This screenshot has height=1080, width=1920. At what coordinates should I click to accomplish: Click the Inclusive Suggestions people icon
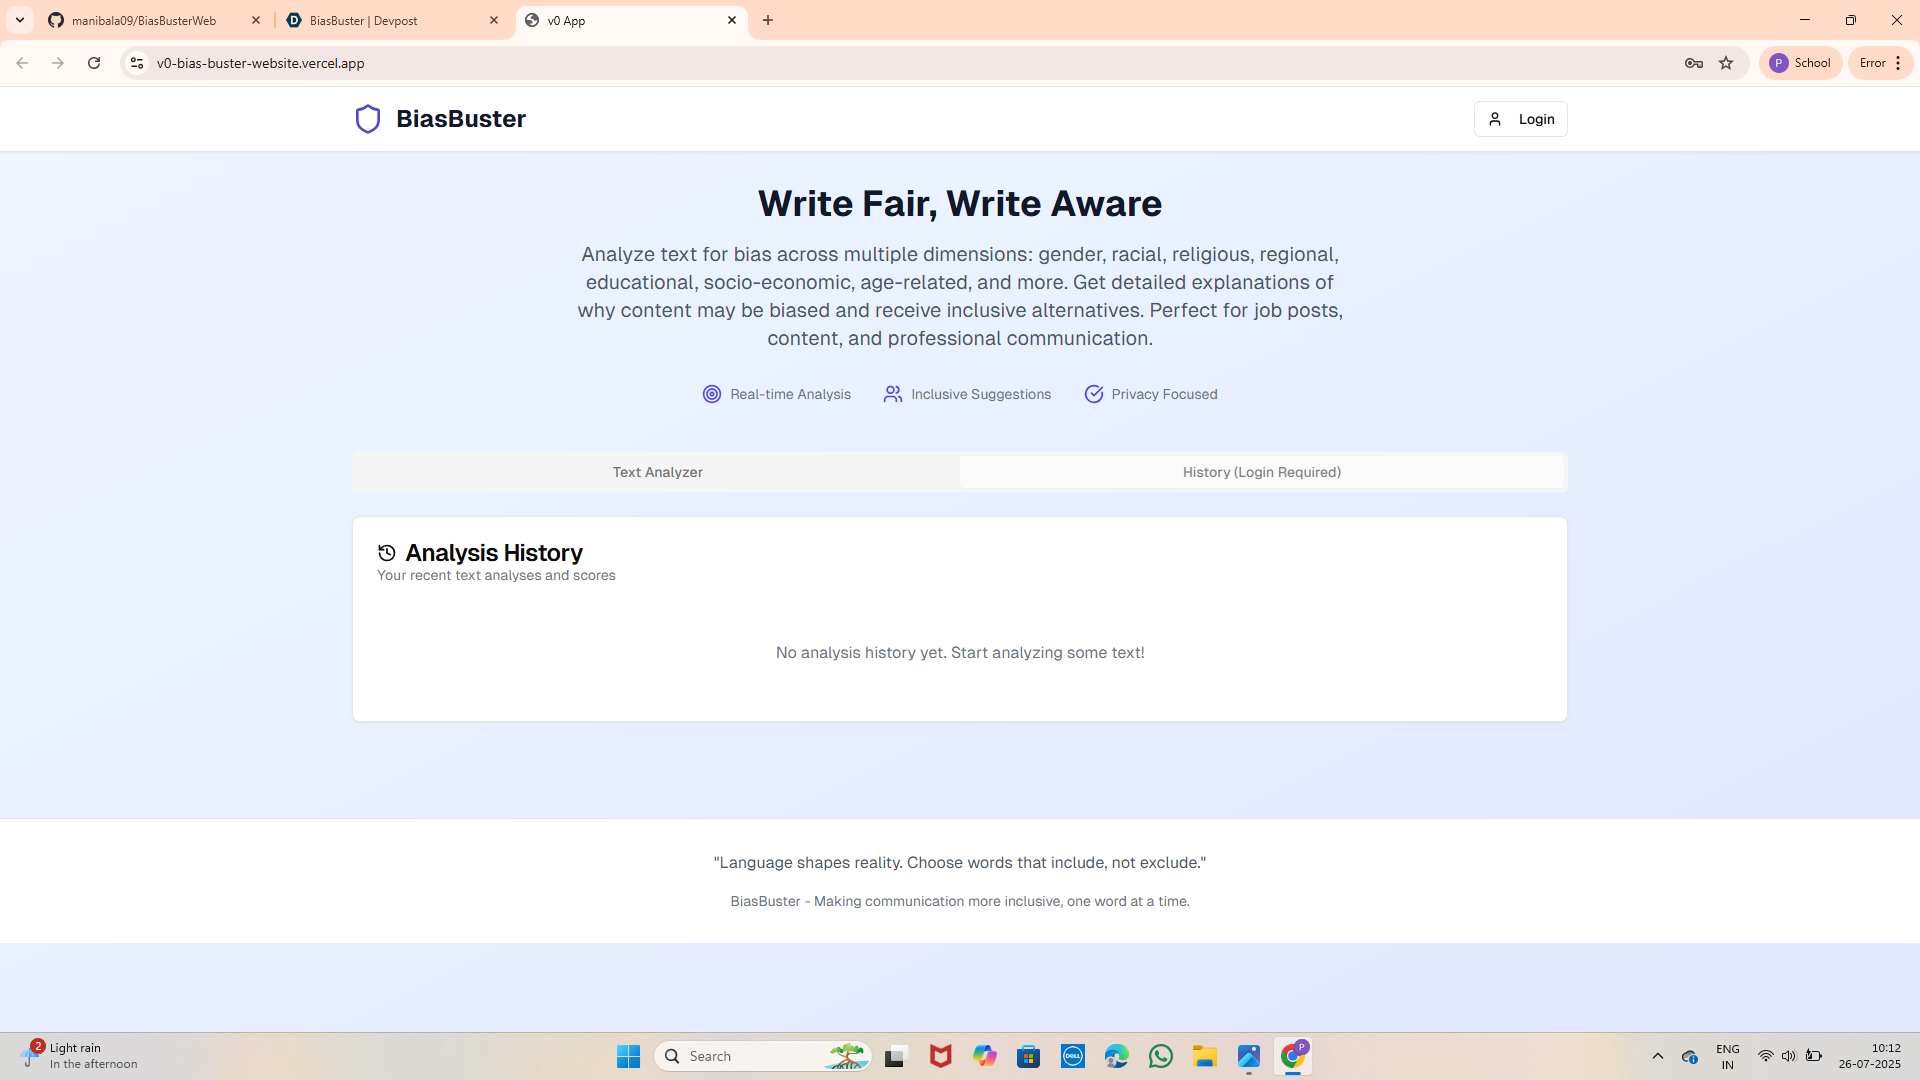click(893, 394)
